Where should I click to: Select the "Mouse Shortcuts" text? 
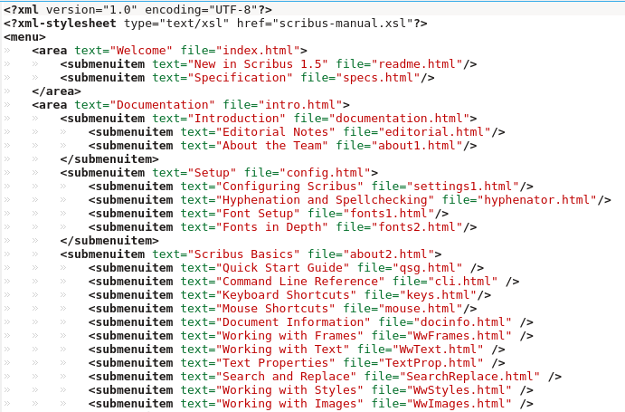[x=275, y=308]
